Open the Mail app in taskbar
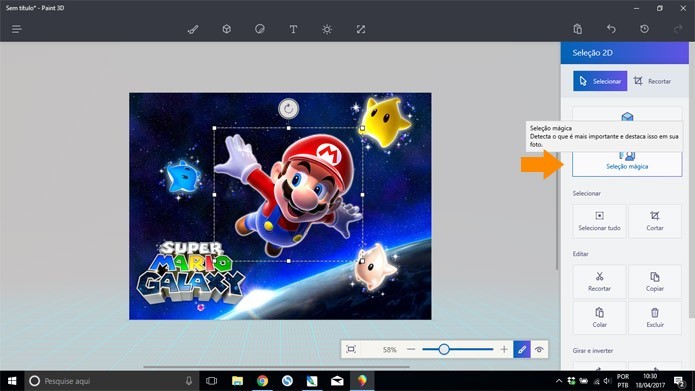This screenshot has height=391, width=695. (x=337, y=381)
